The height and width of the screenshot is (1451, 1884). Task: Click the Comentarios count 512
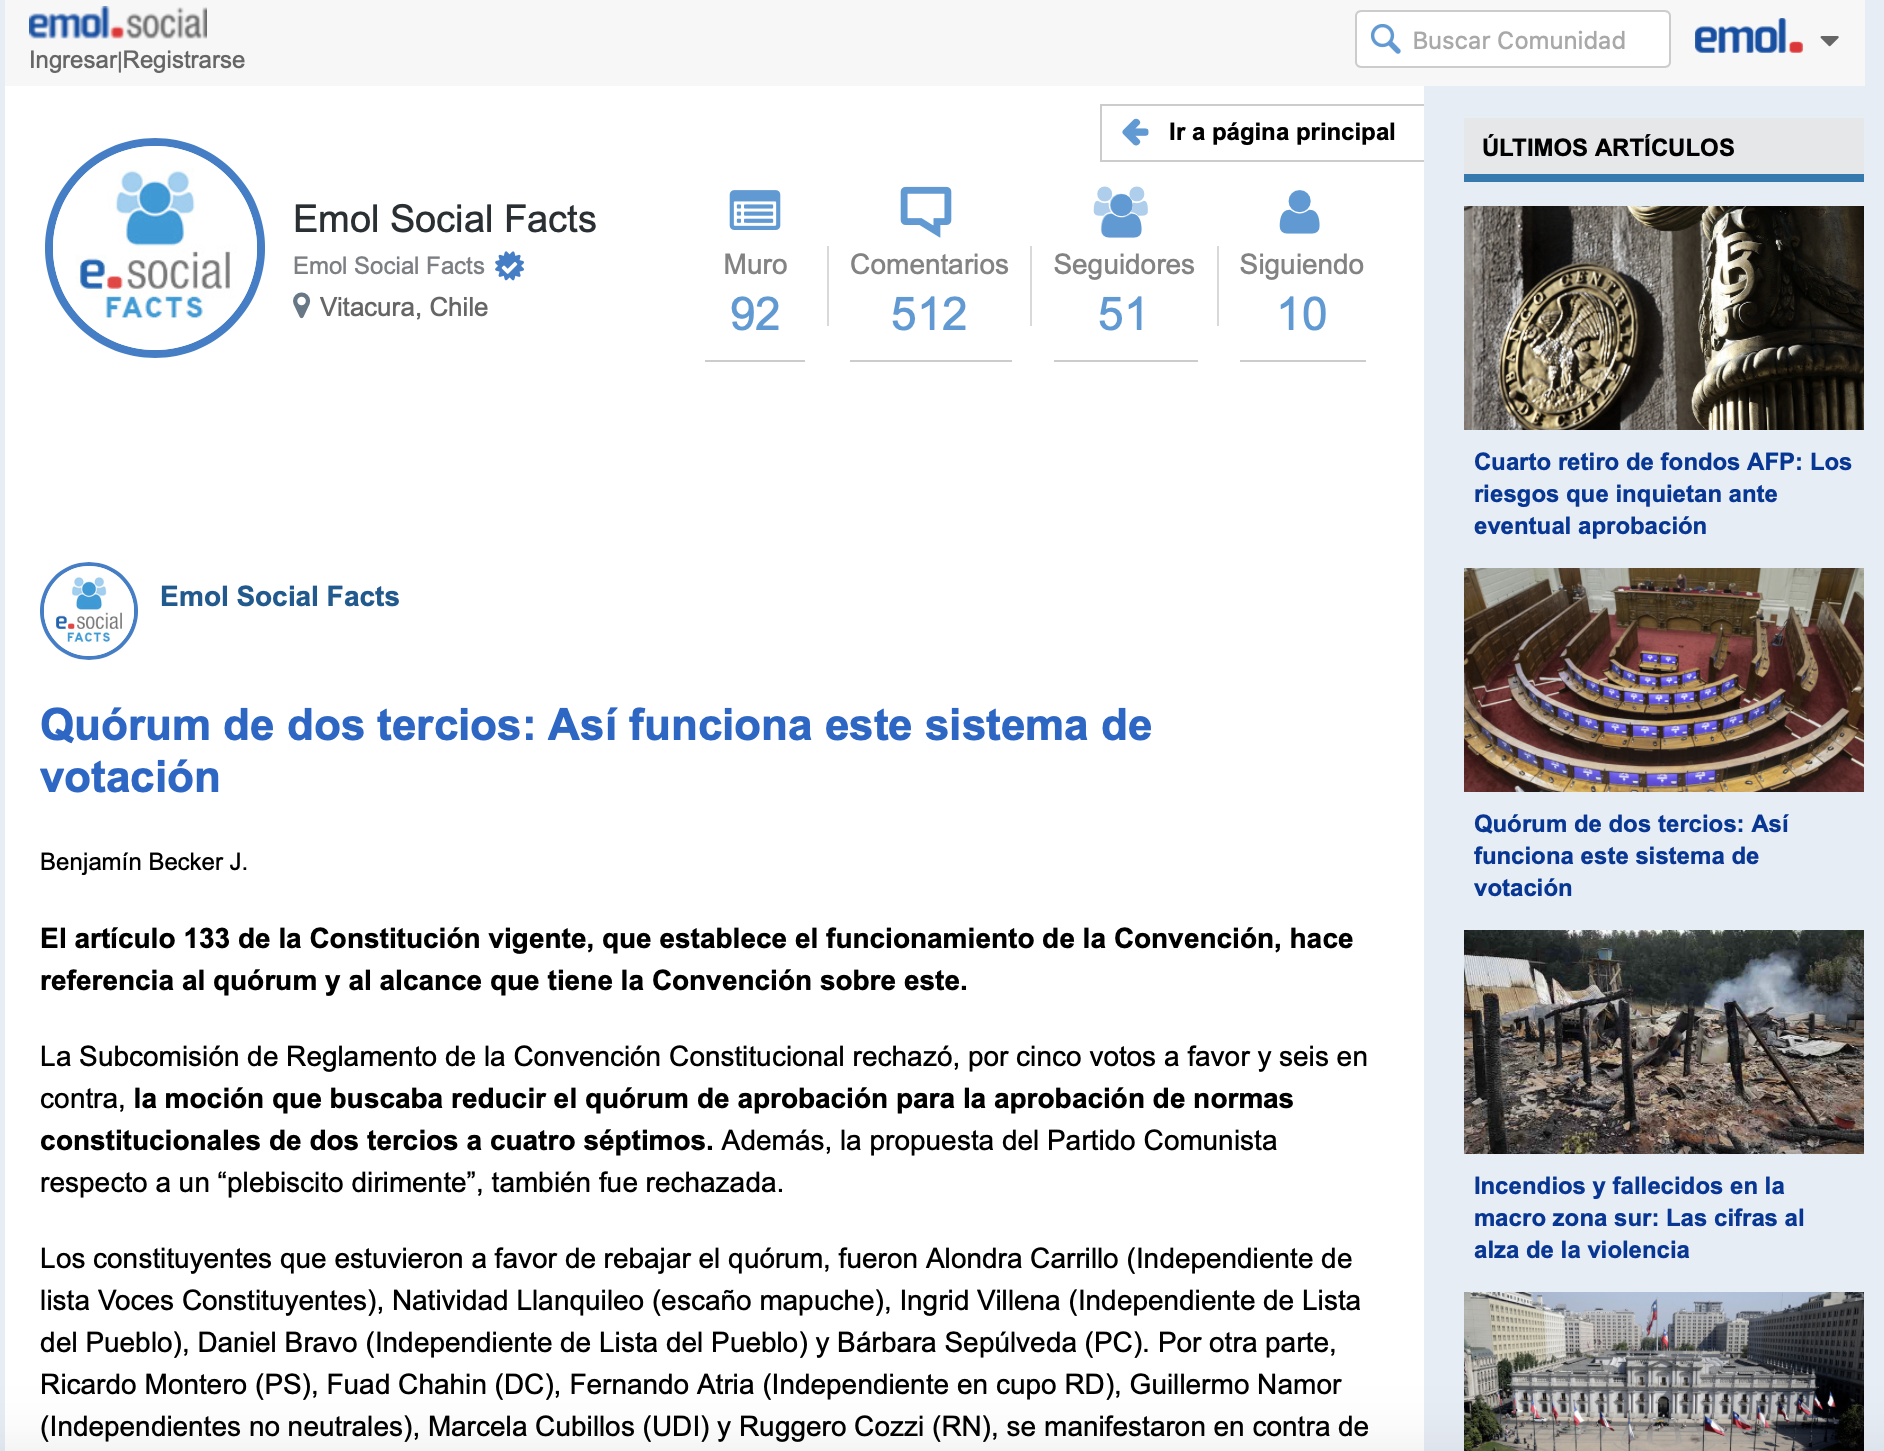pyautogui.click(x=929, y=314)
